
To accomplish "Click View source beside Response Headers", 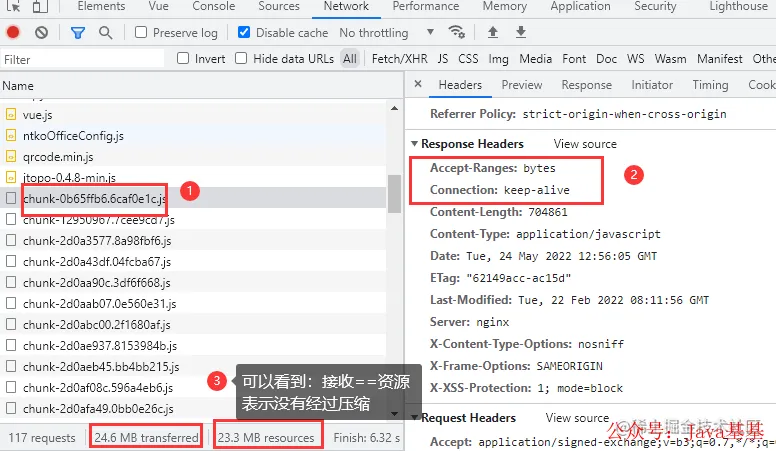I will pos(585,144).
